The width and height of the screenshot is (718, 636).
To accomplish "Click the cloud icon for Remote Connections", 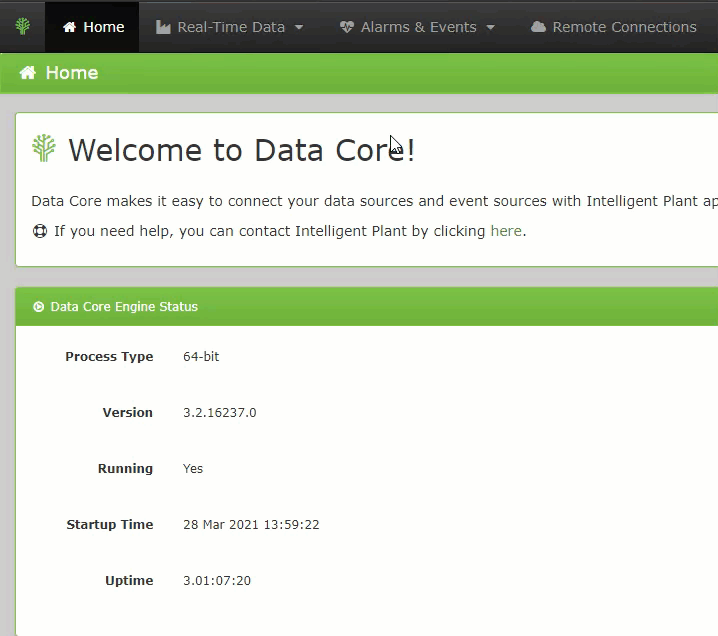I will point(538,27).
